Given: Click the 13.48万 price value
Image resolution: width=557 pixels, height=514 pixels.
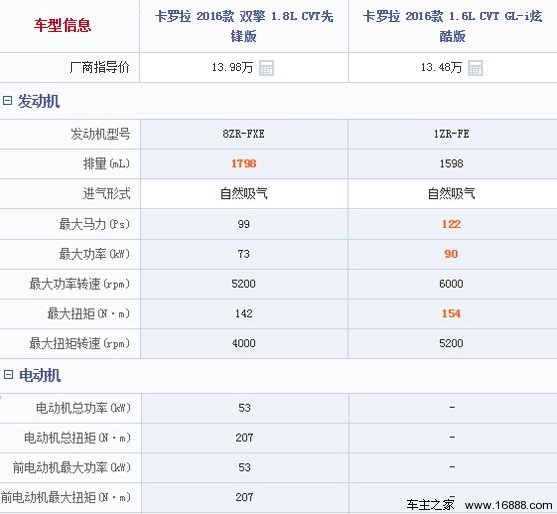Looking at the screenshot, I should coord(441,67).
